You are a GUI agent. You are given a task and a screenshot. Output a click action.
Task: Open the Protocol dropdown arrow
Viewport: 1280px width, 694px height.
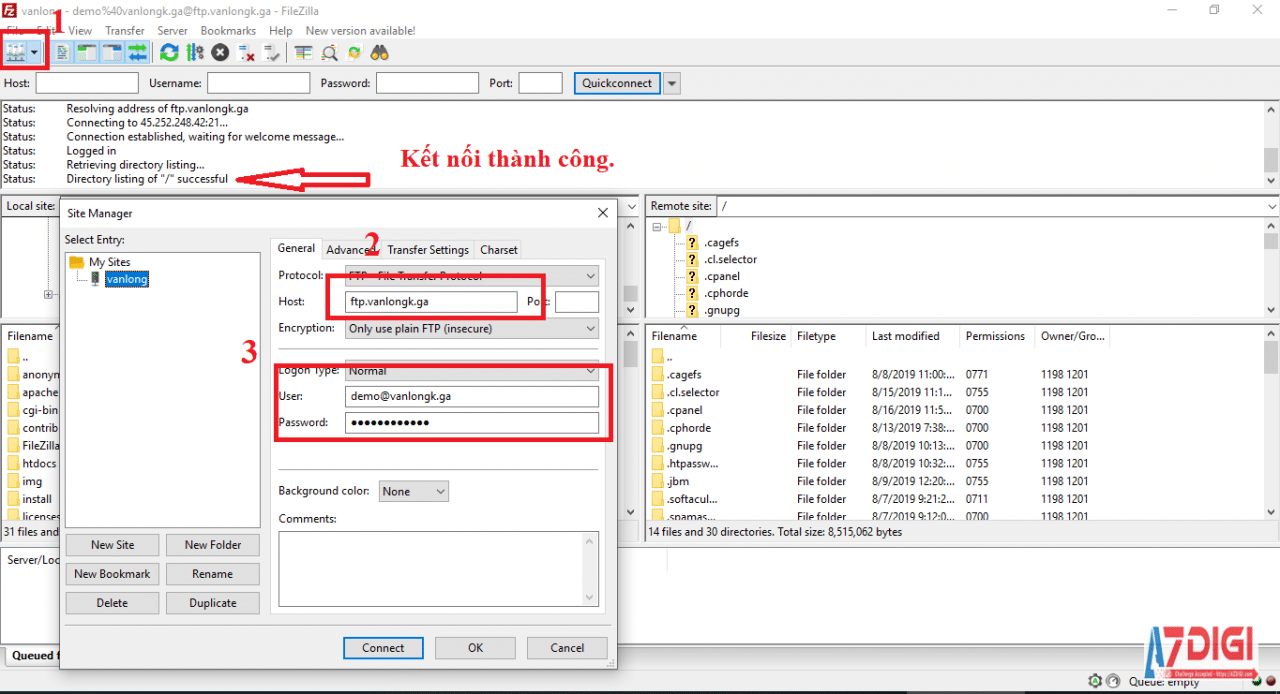[589, 275]
